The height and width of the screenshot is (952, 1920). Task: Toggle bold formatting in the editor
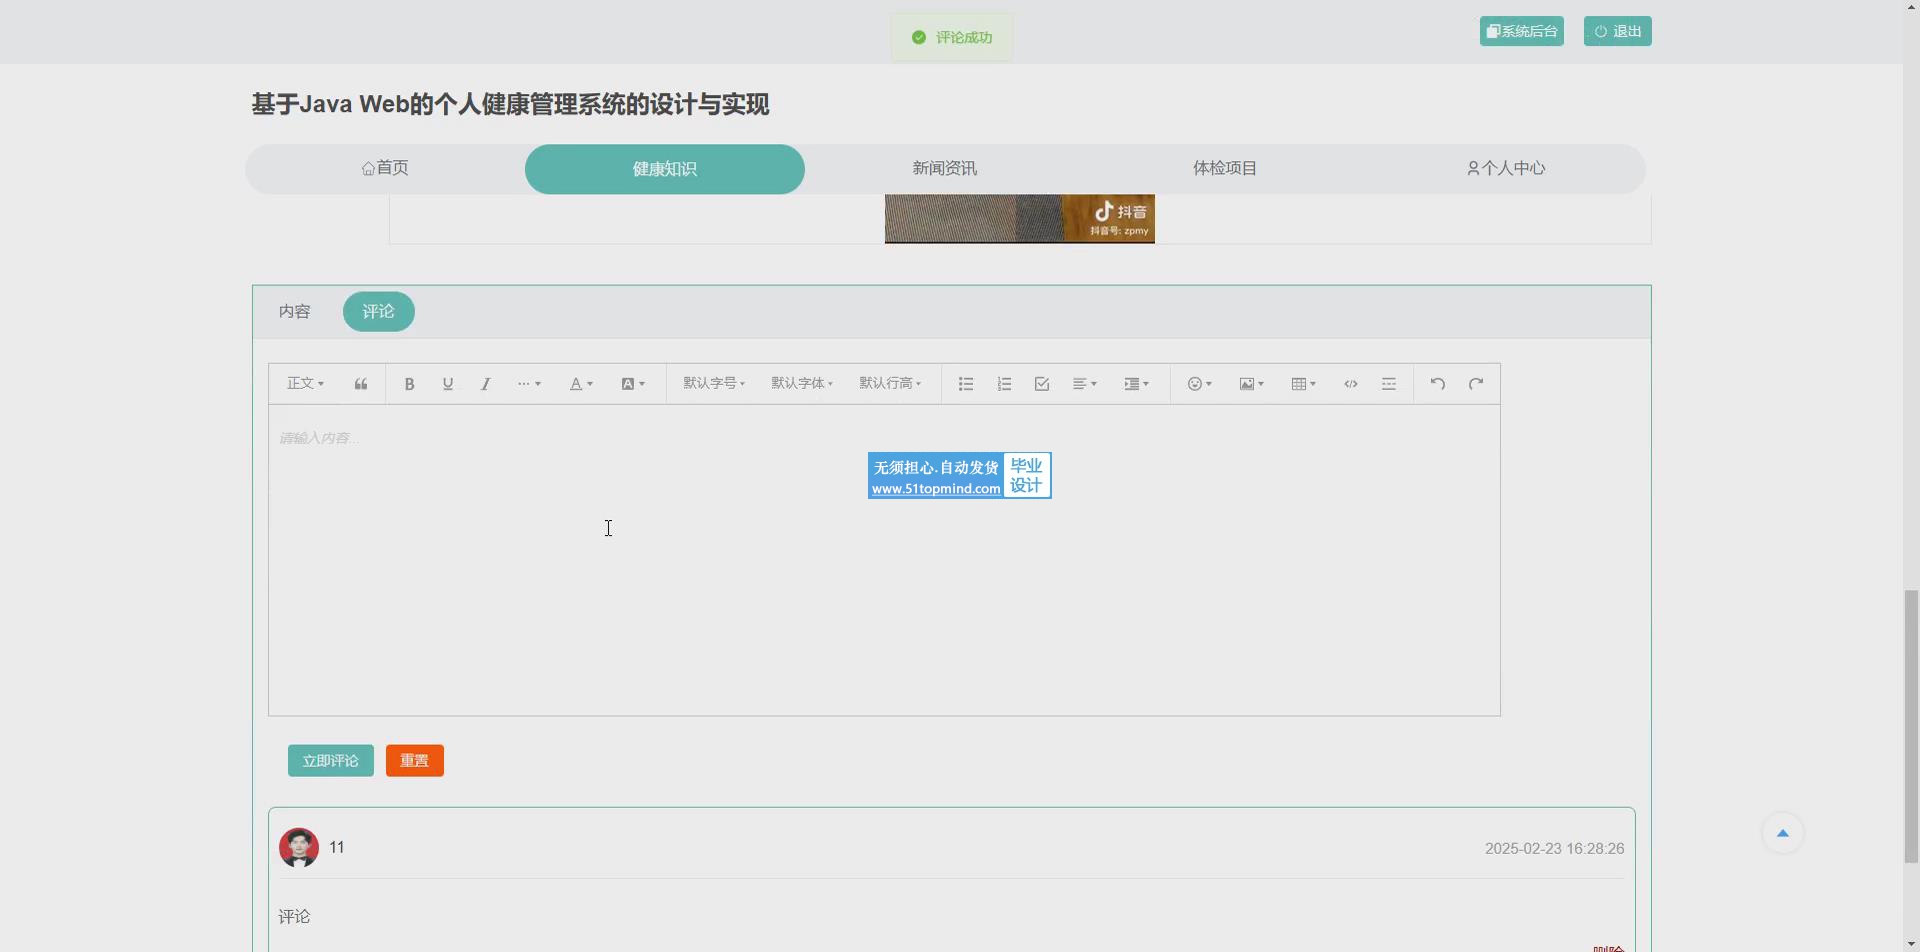409,384
